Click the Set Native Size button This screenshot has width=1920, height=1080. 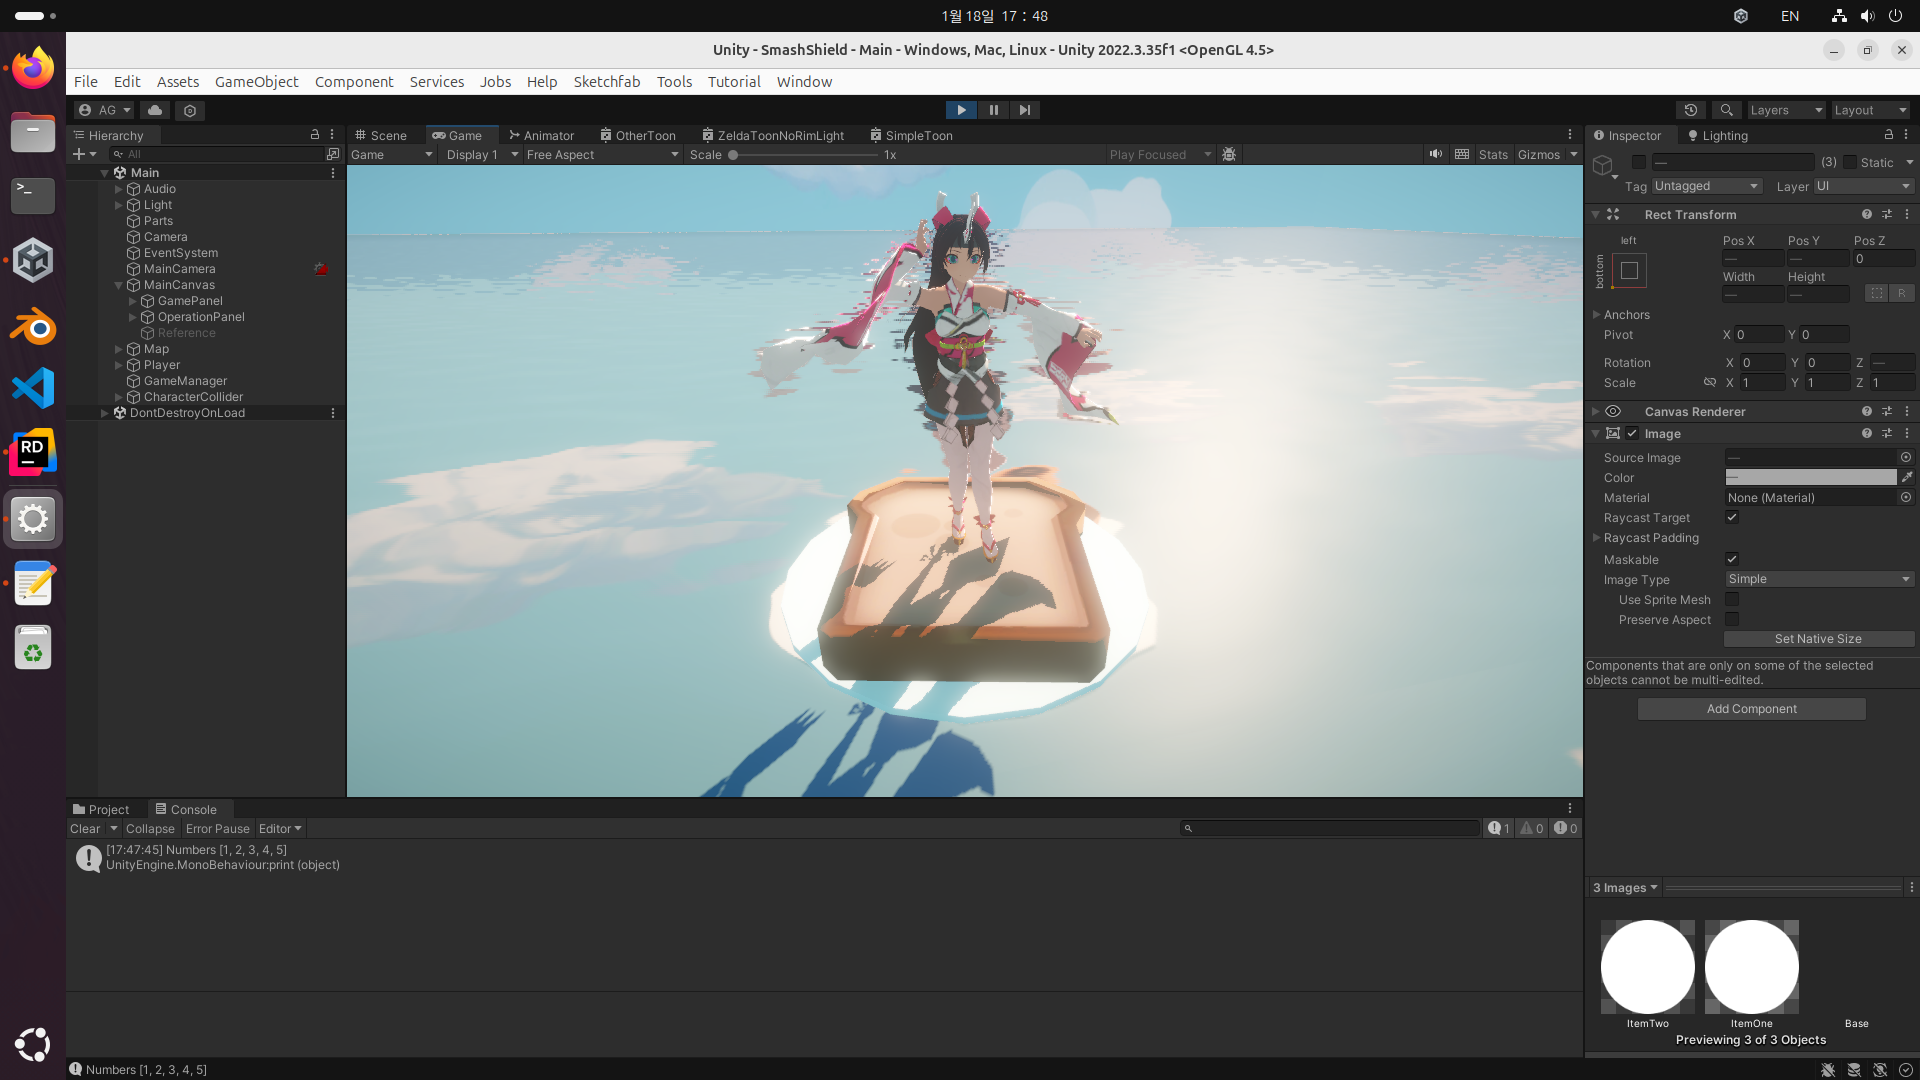point(1818,639)
